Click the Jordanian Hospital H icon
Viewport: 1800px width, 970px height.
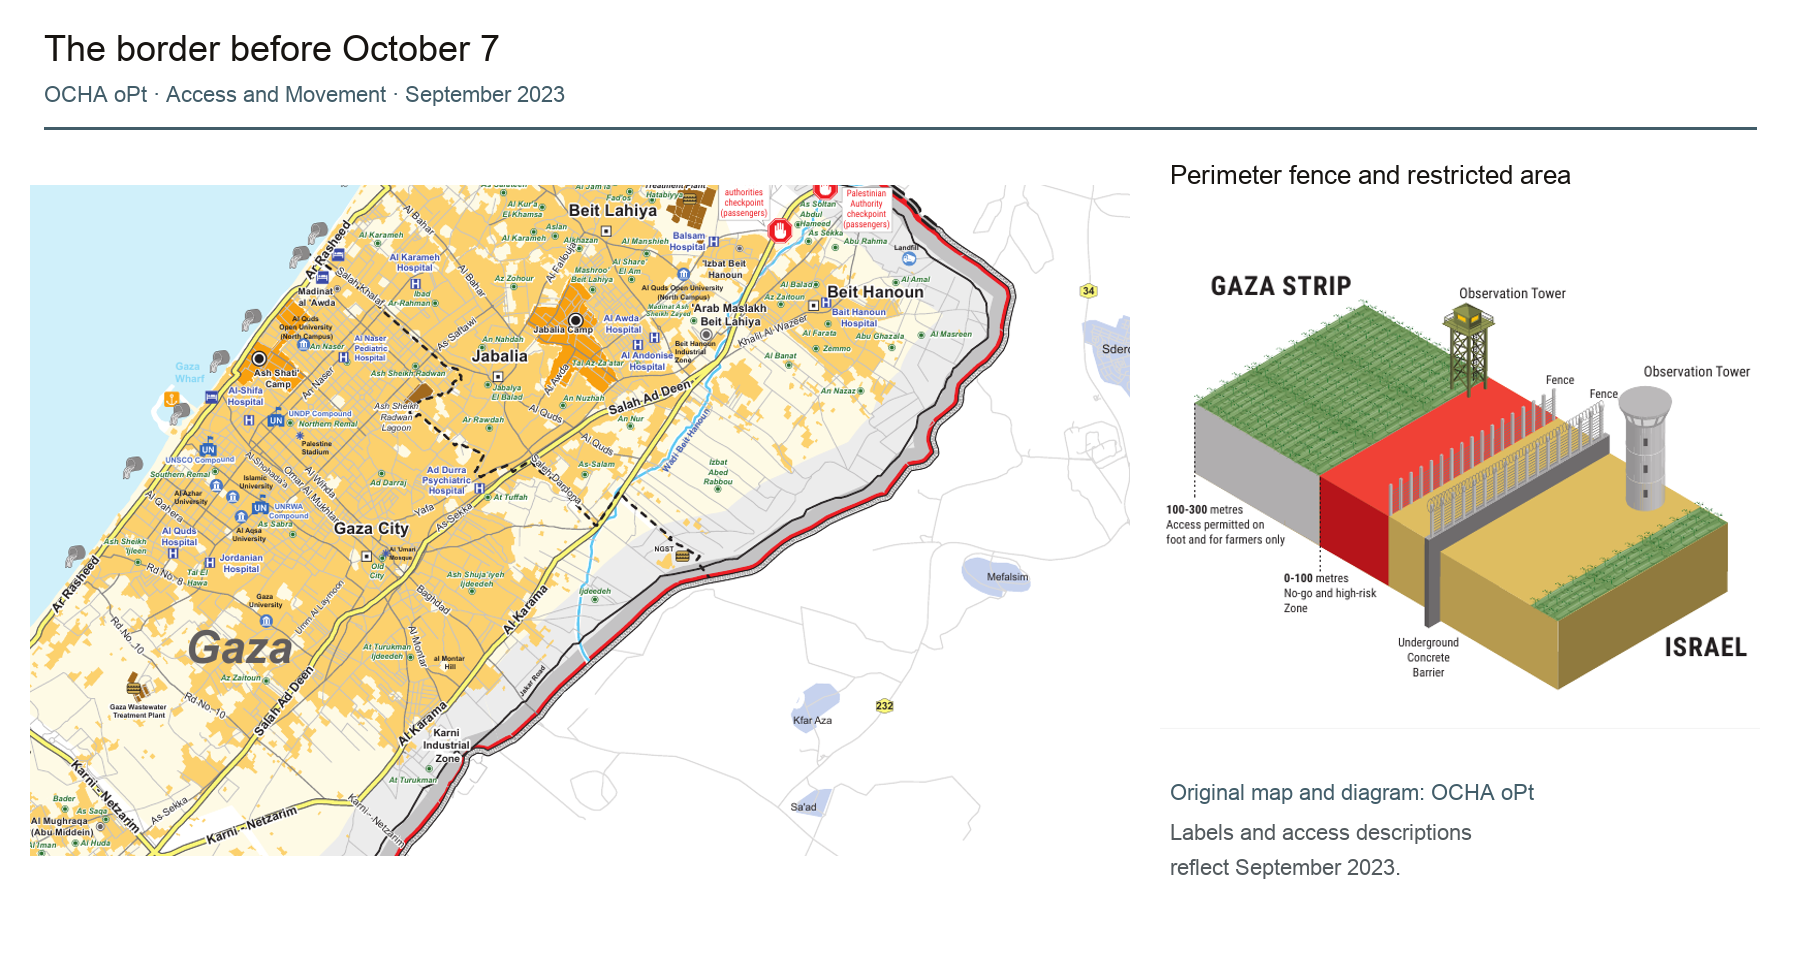tap(209, 563)
